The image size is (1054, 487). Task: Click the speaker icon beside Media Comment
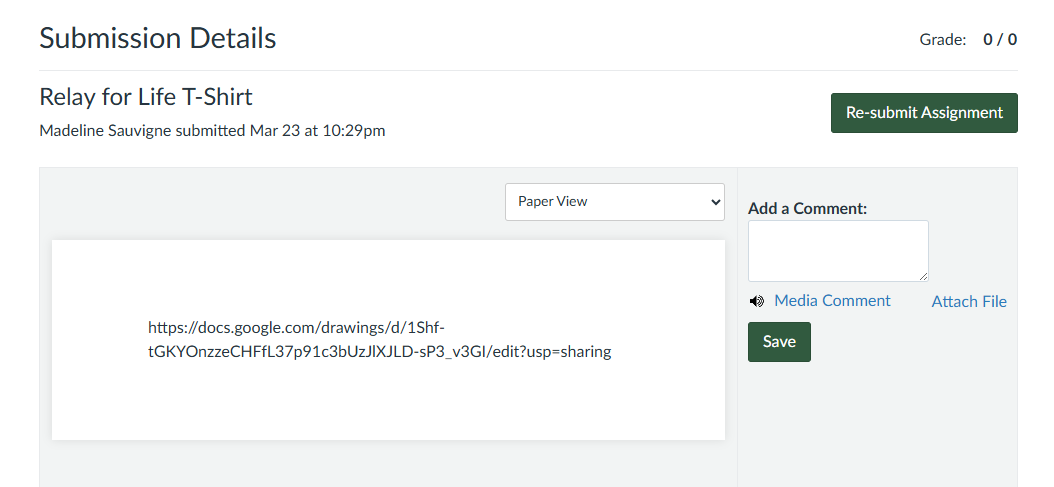coord(757,301)
